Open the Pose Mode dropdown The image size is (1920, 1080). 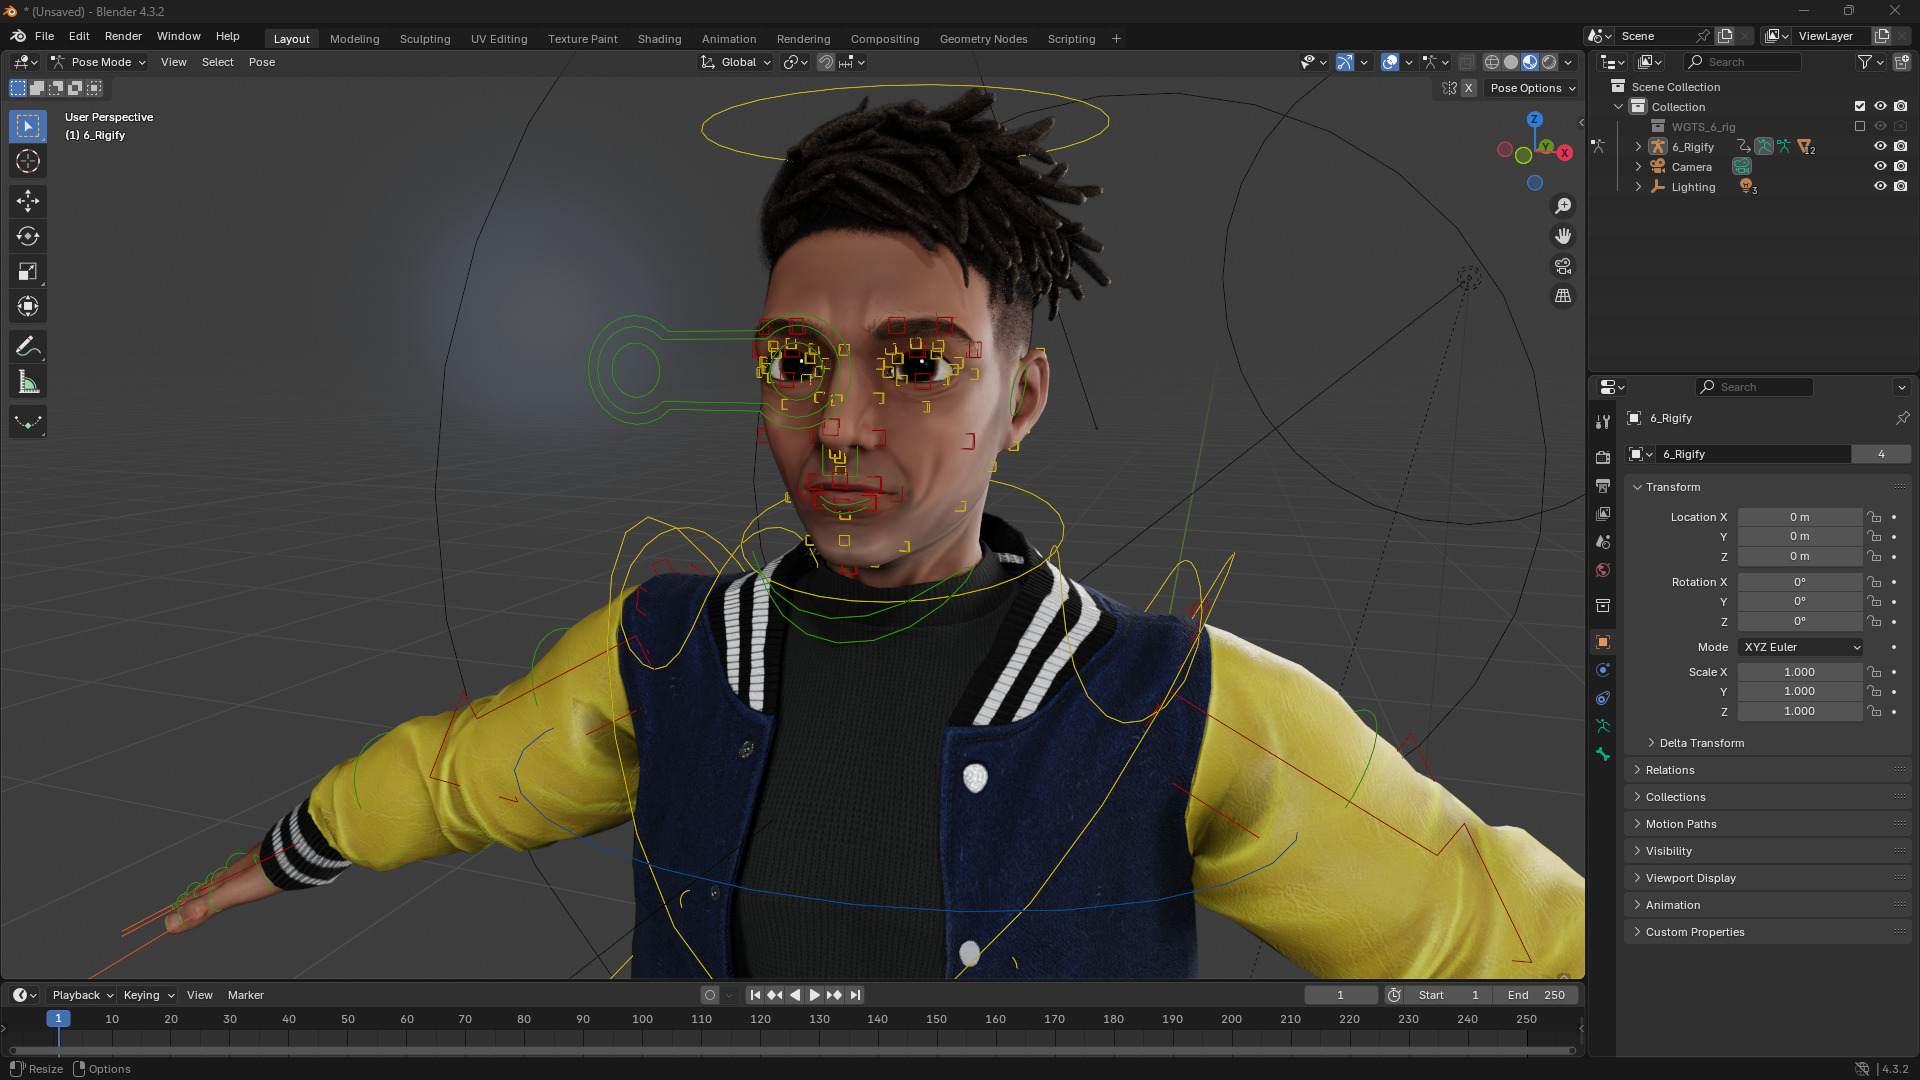pos(98,62)
